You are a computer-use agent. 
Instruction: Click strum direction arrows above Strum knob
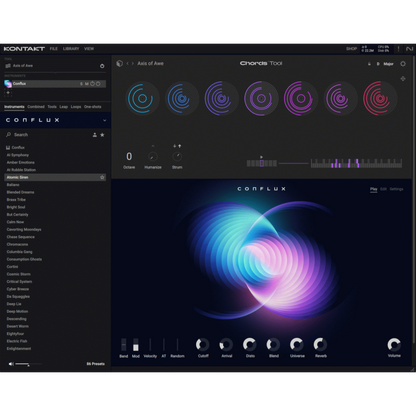pos(177,146)
